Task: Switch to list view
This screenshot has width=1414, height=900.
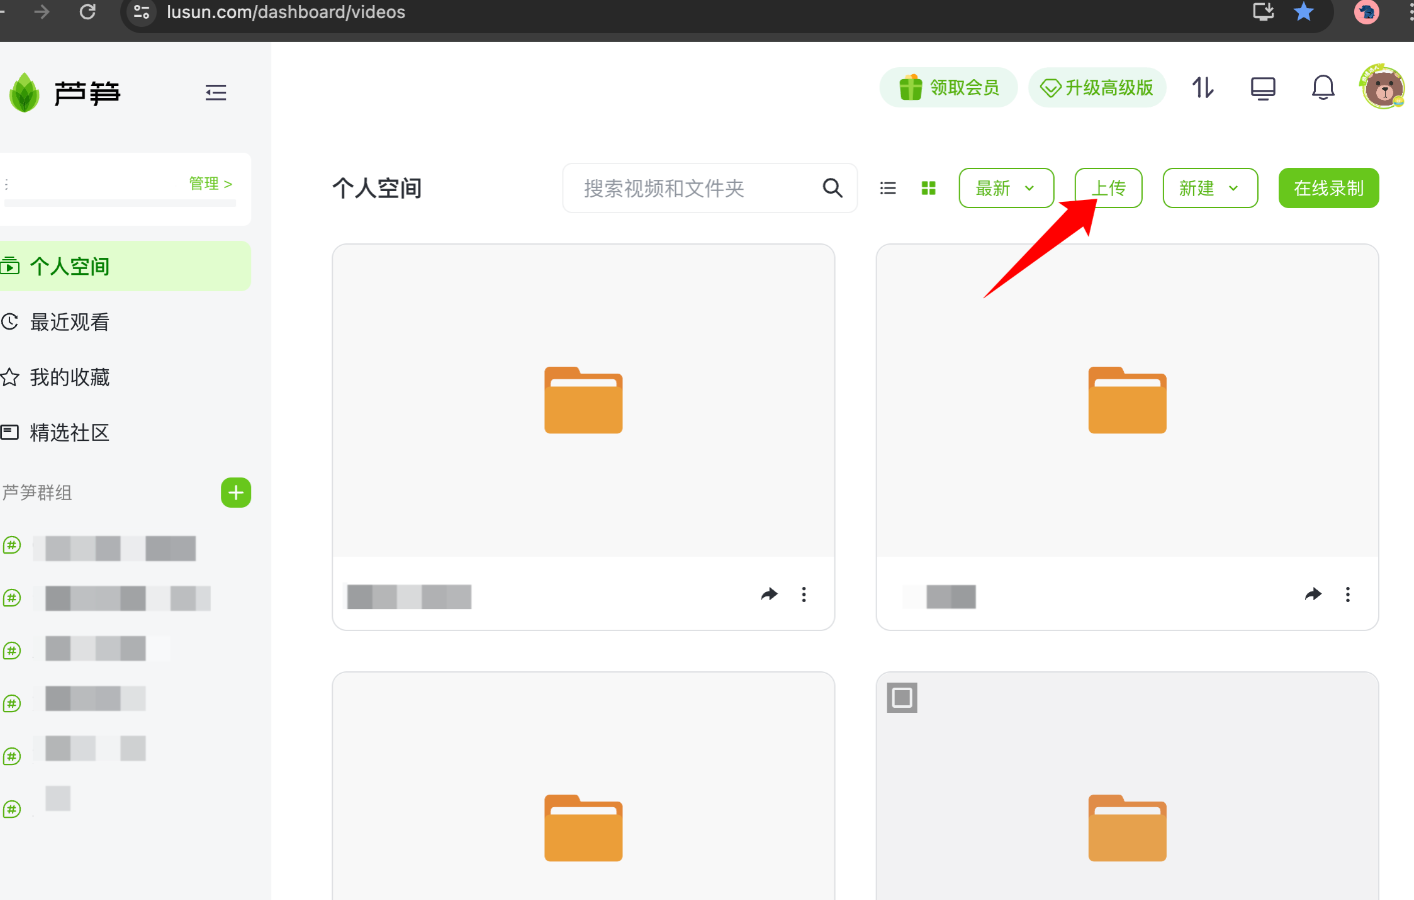Action: tap(888, 188)
